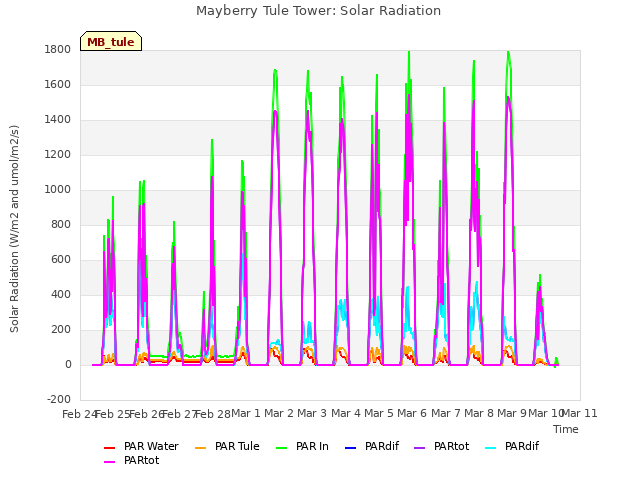Viewport: 640px width, 480px height.
Task: Click the Feb 24 x-axis date label
Action: (80, 414)
